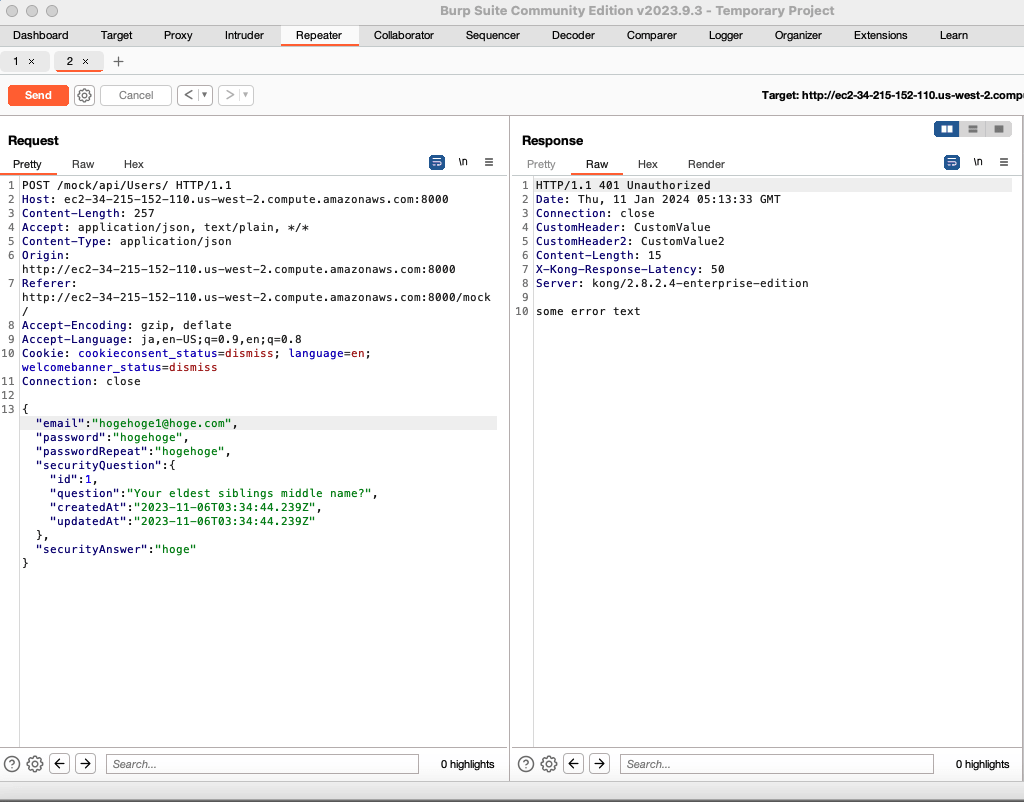This screenshot has height=802, width=1024.
Task: Add a new Repeater tab
Action: tap(119, 61)
